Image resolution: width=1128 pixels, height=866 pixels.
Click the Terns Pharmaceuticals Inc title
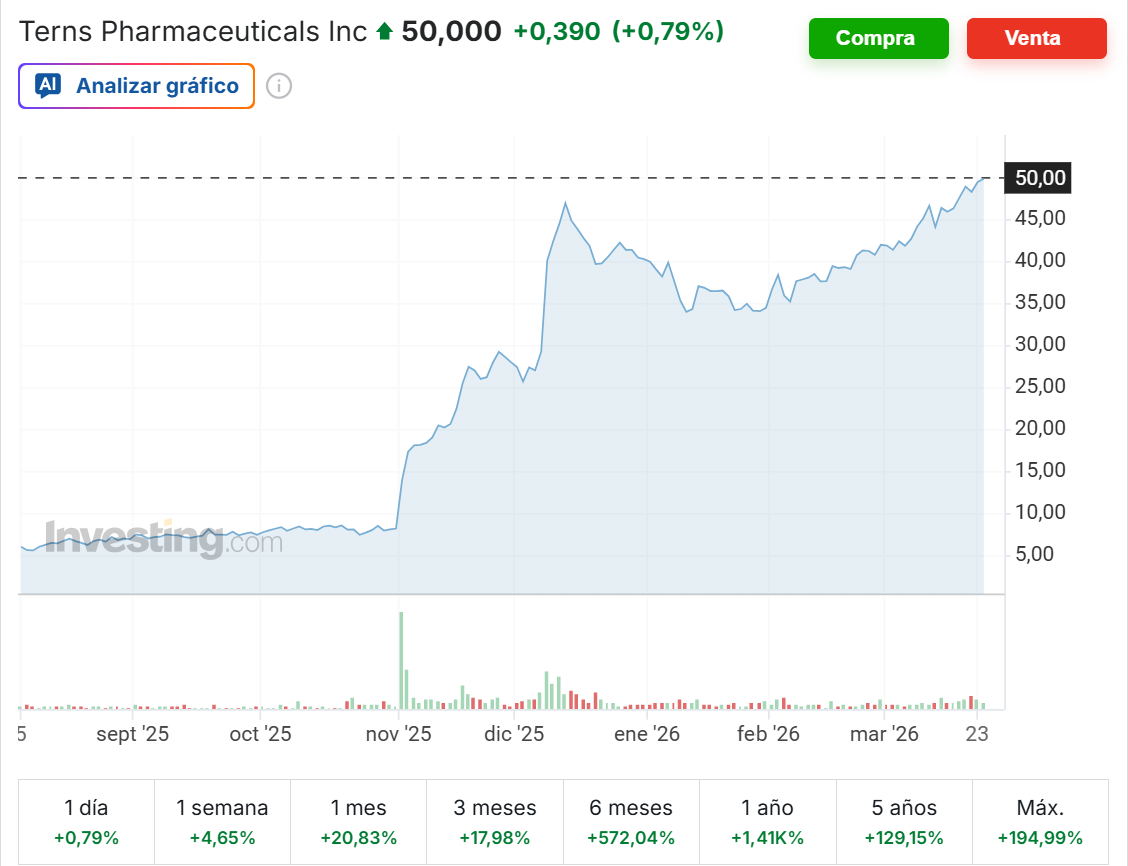tap(194, 32)
